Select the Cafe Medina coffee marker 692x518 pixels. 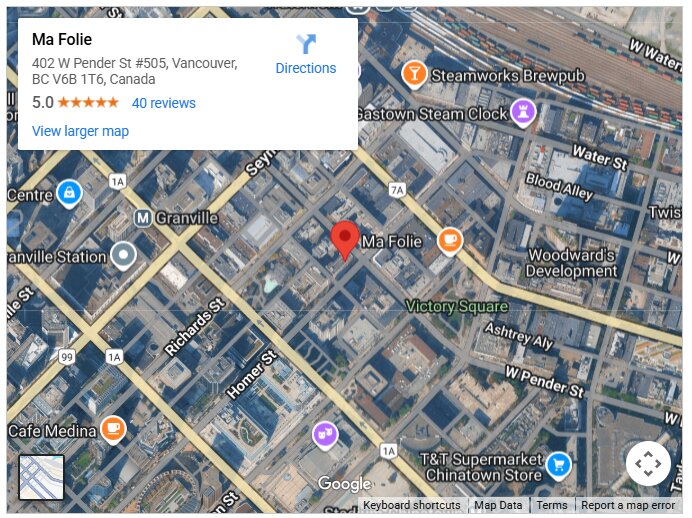[x=113, y=430]
